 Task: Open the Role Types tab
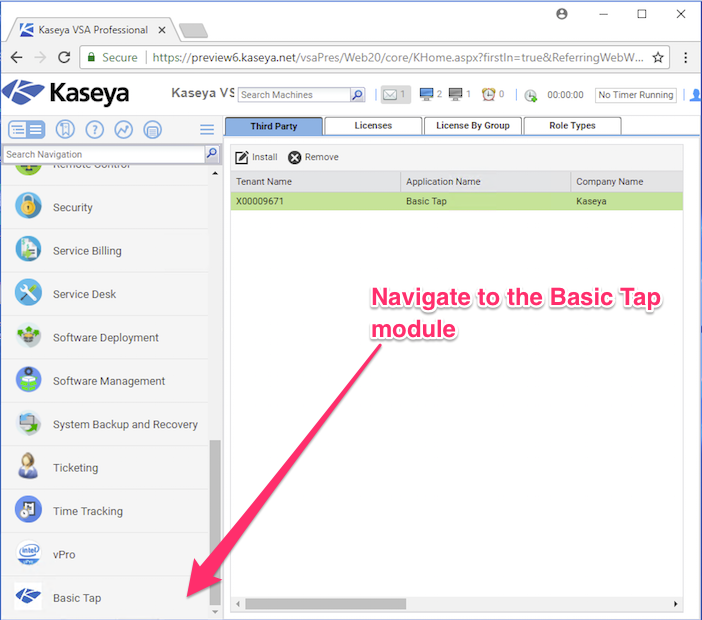(572, 126)
